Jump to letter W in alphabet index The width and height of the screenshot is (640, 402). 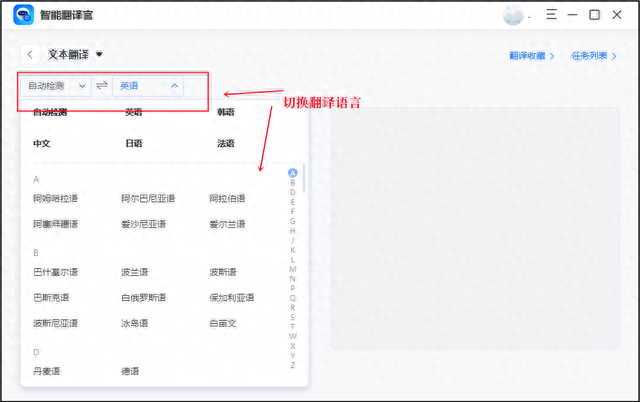click(293, 336)
